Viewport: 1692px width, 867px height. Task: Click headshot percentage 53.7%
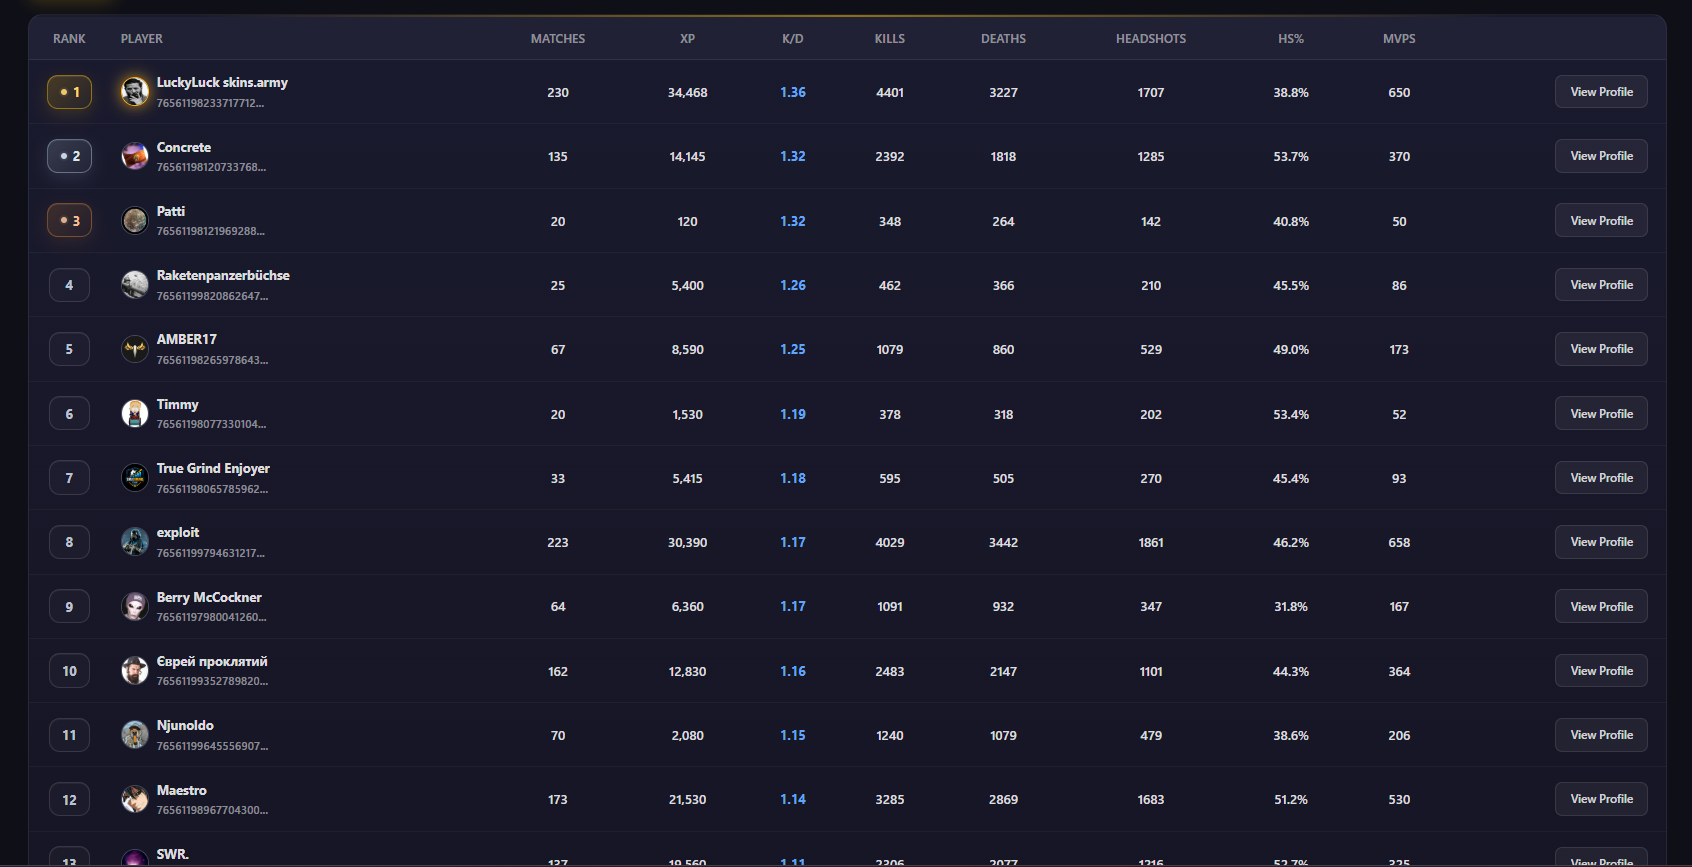pyautogui.click(x=1291, y=156)
